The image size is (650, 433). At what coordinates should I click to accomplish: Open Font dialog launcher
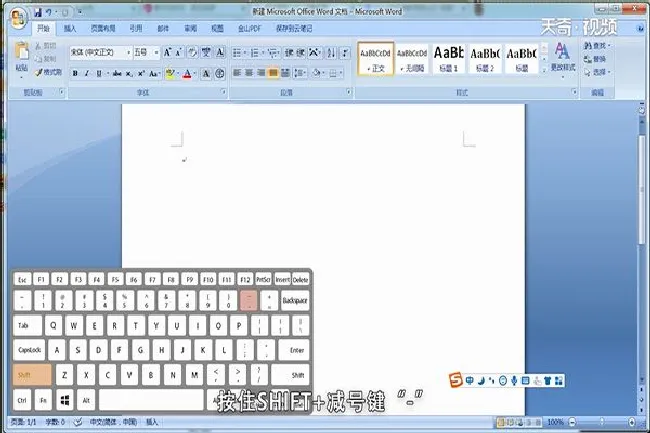pyautogui.click(x=223, y=92)
